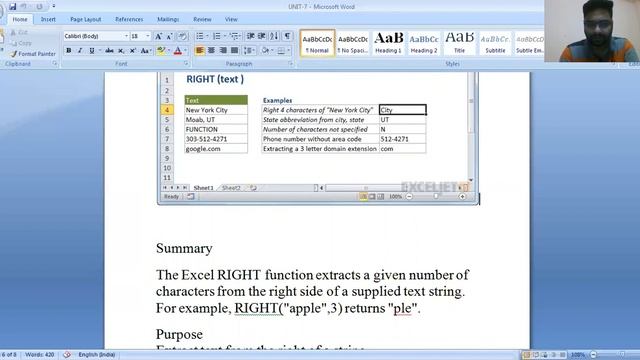Open Change Case menu
640x360 pixels.
point(145,51)
